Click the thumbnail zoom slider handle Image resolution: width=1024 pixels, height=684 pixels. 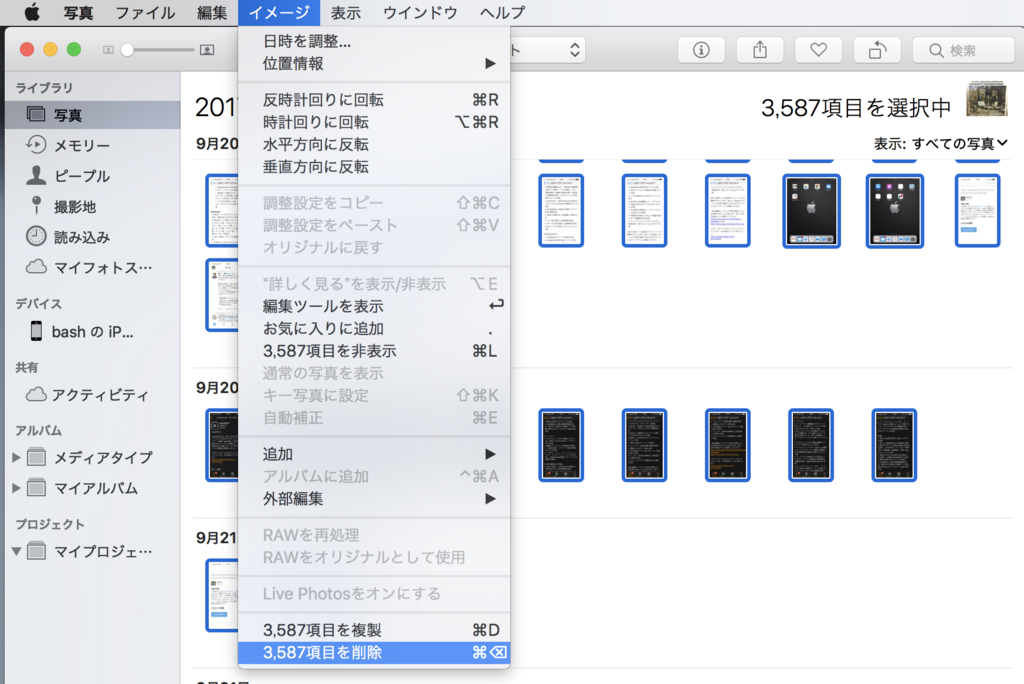(x=128, y=50)
